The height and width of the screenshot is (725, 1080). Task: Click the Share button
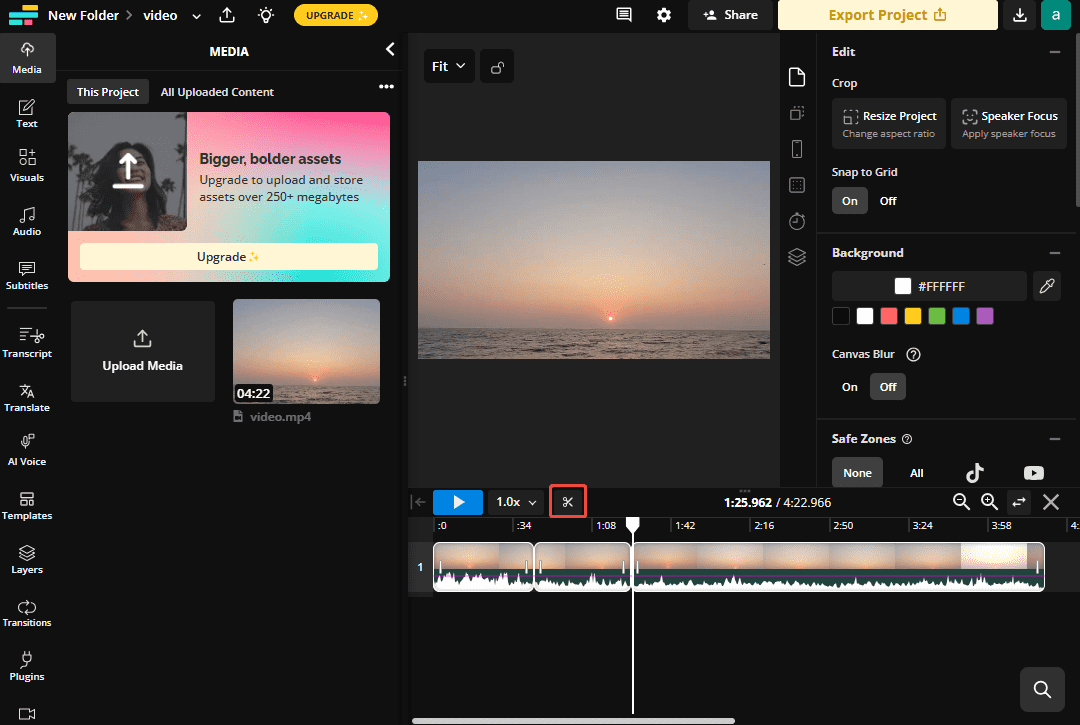(730, 15)
